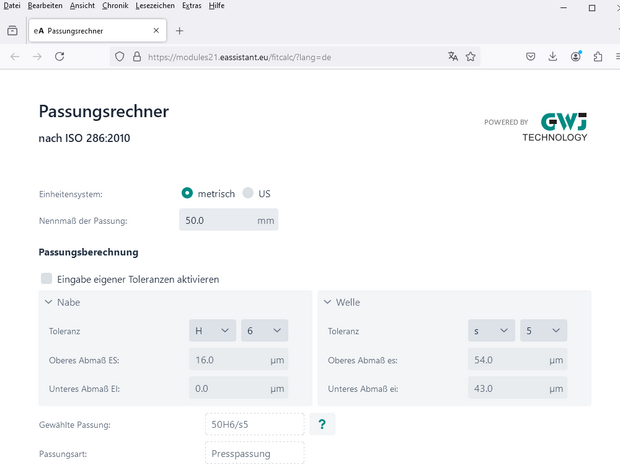The image size is (620, 465).
Task: Click the green help question mark button
Action: (322, 425)
